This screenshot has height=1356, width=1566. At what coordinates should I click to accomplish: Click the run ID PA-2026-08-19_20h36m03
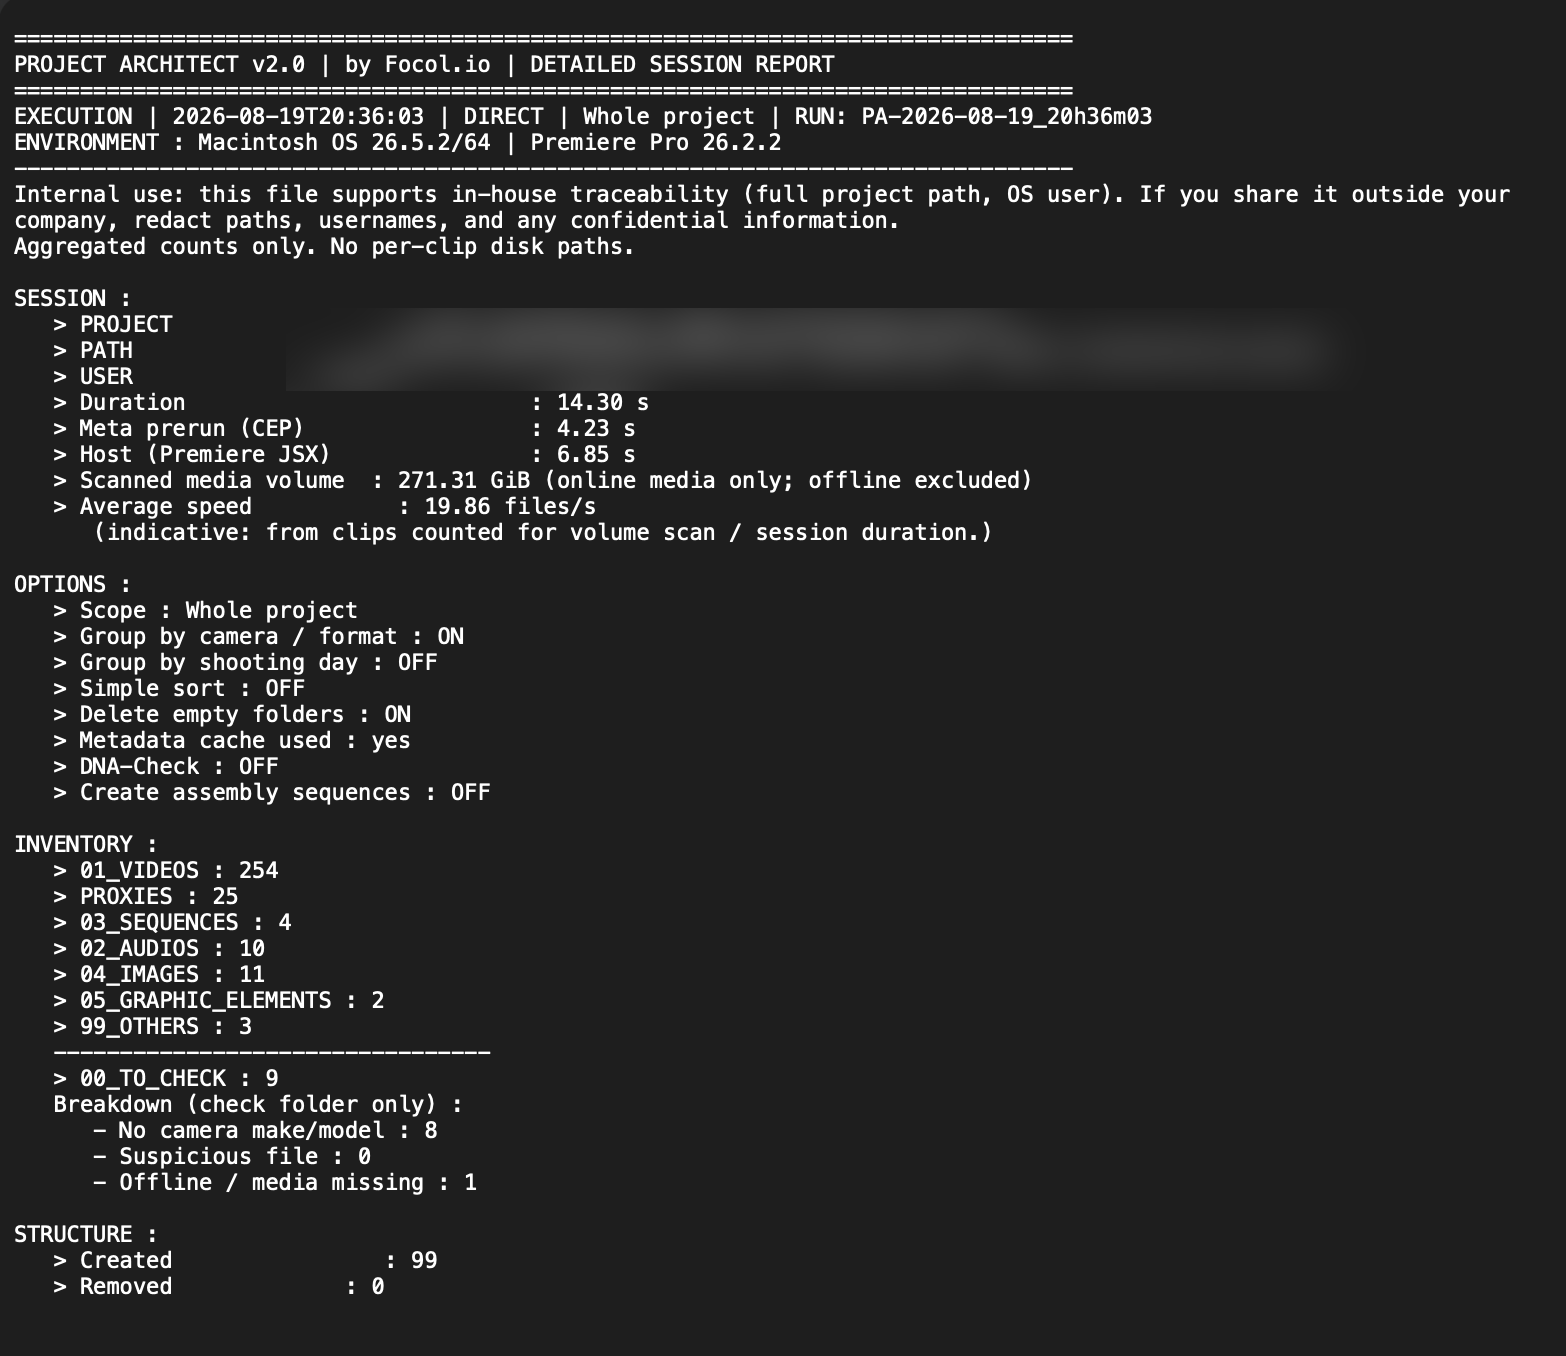pyautogui.click(x=1007, y=117)
